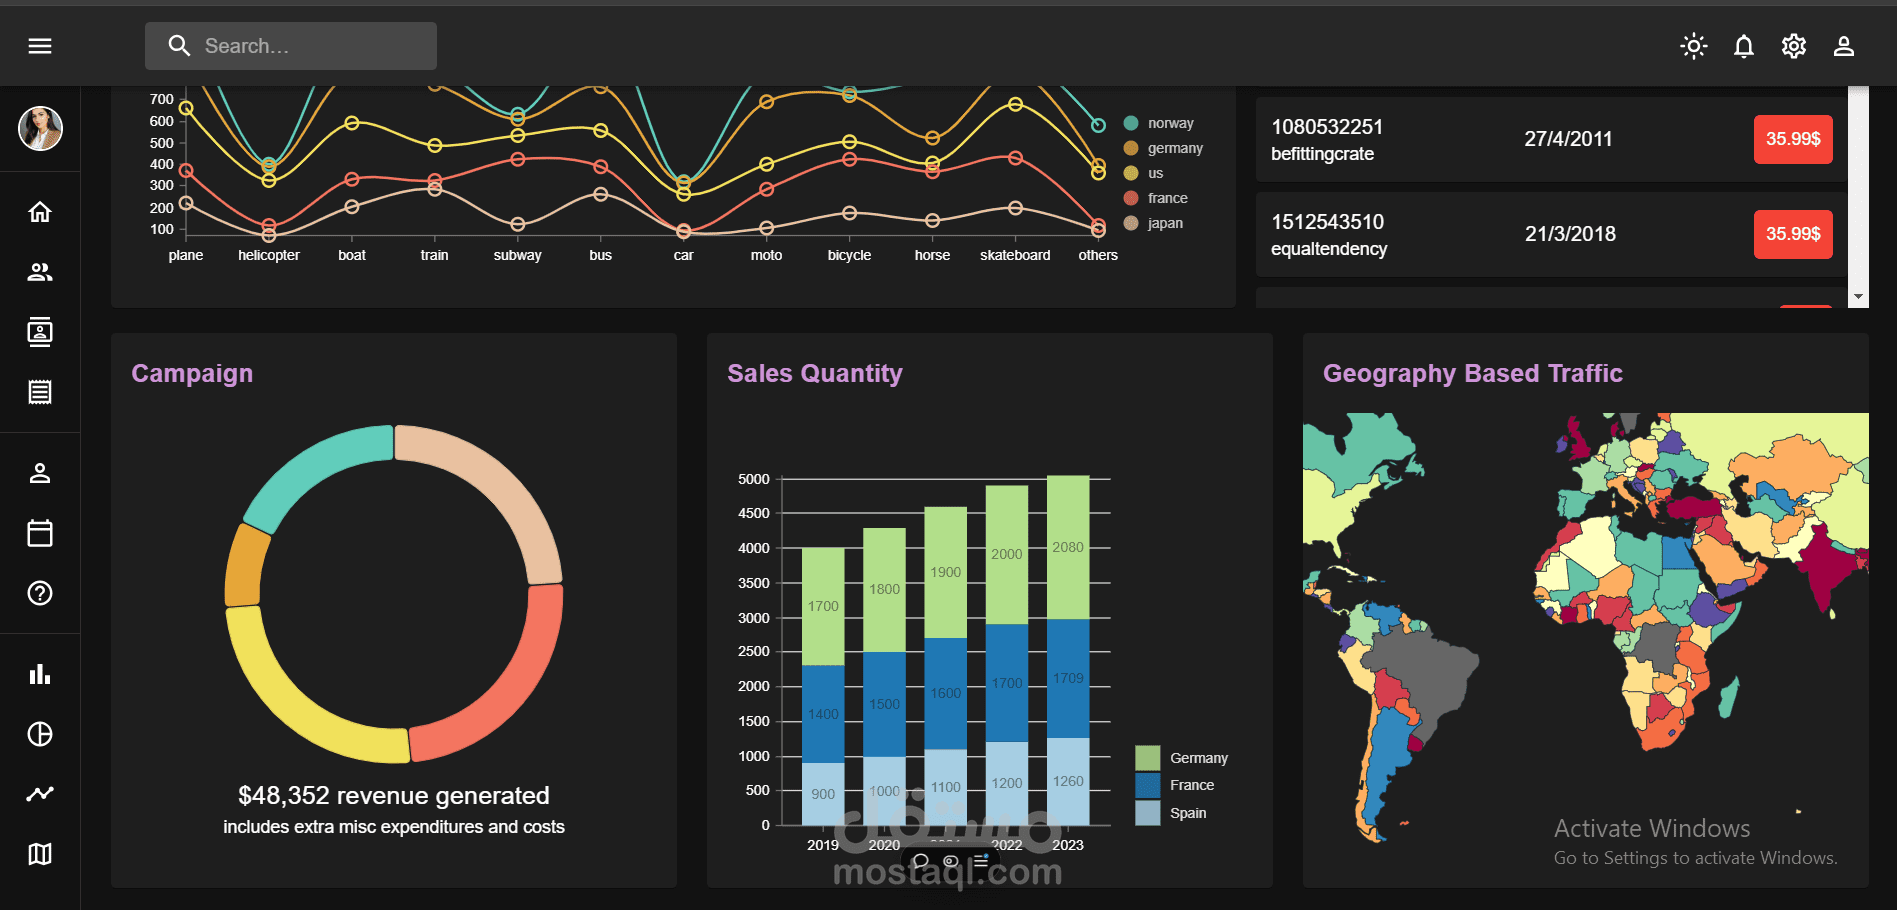1897x910 pixels.
Task: Open contacts information icon in sidebar
Action: (40, 332)
